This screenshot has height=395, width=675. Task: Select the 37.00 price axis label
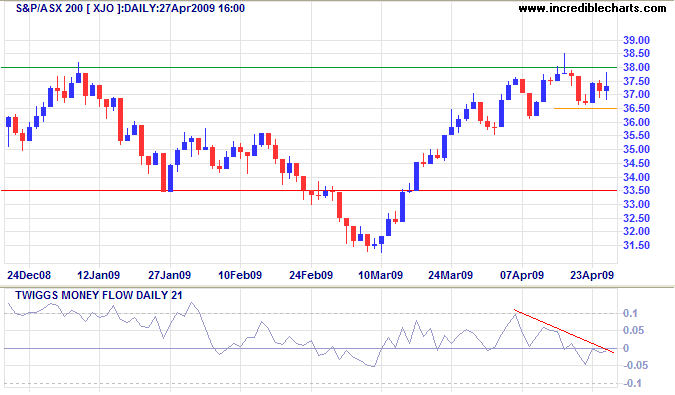point(636,94)
